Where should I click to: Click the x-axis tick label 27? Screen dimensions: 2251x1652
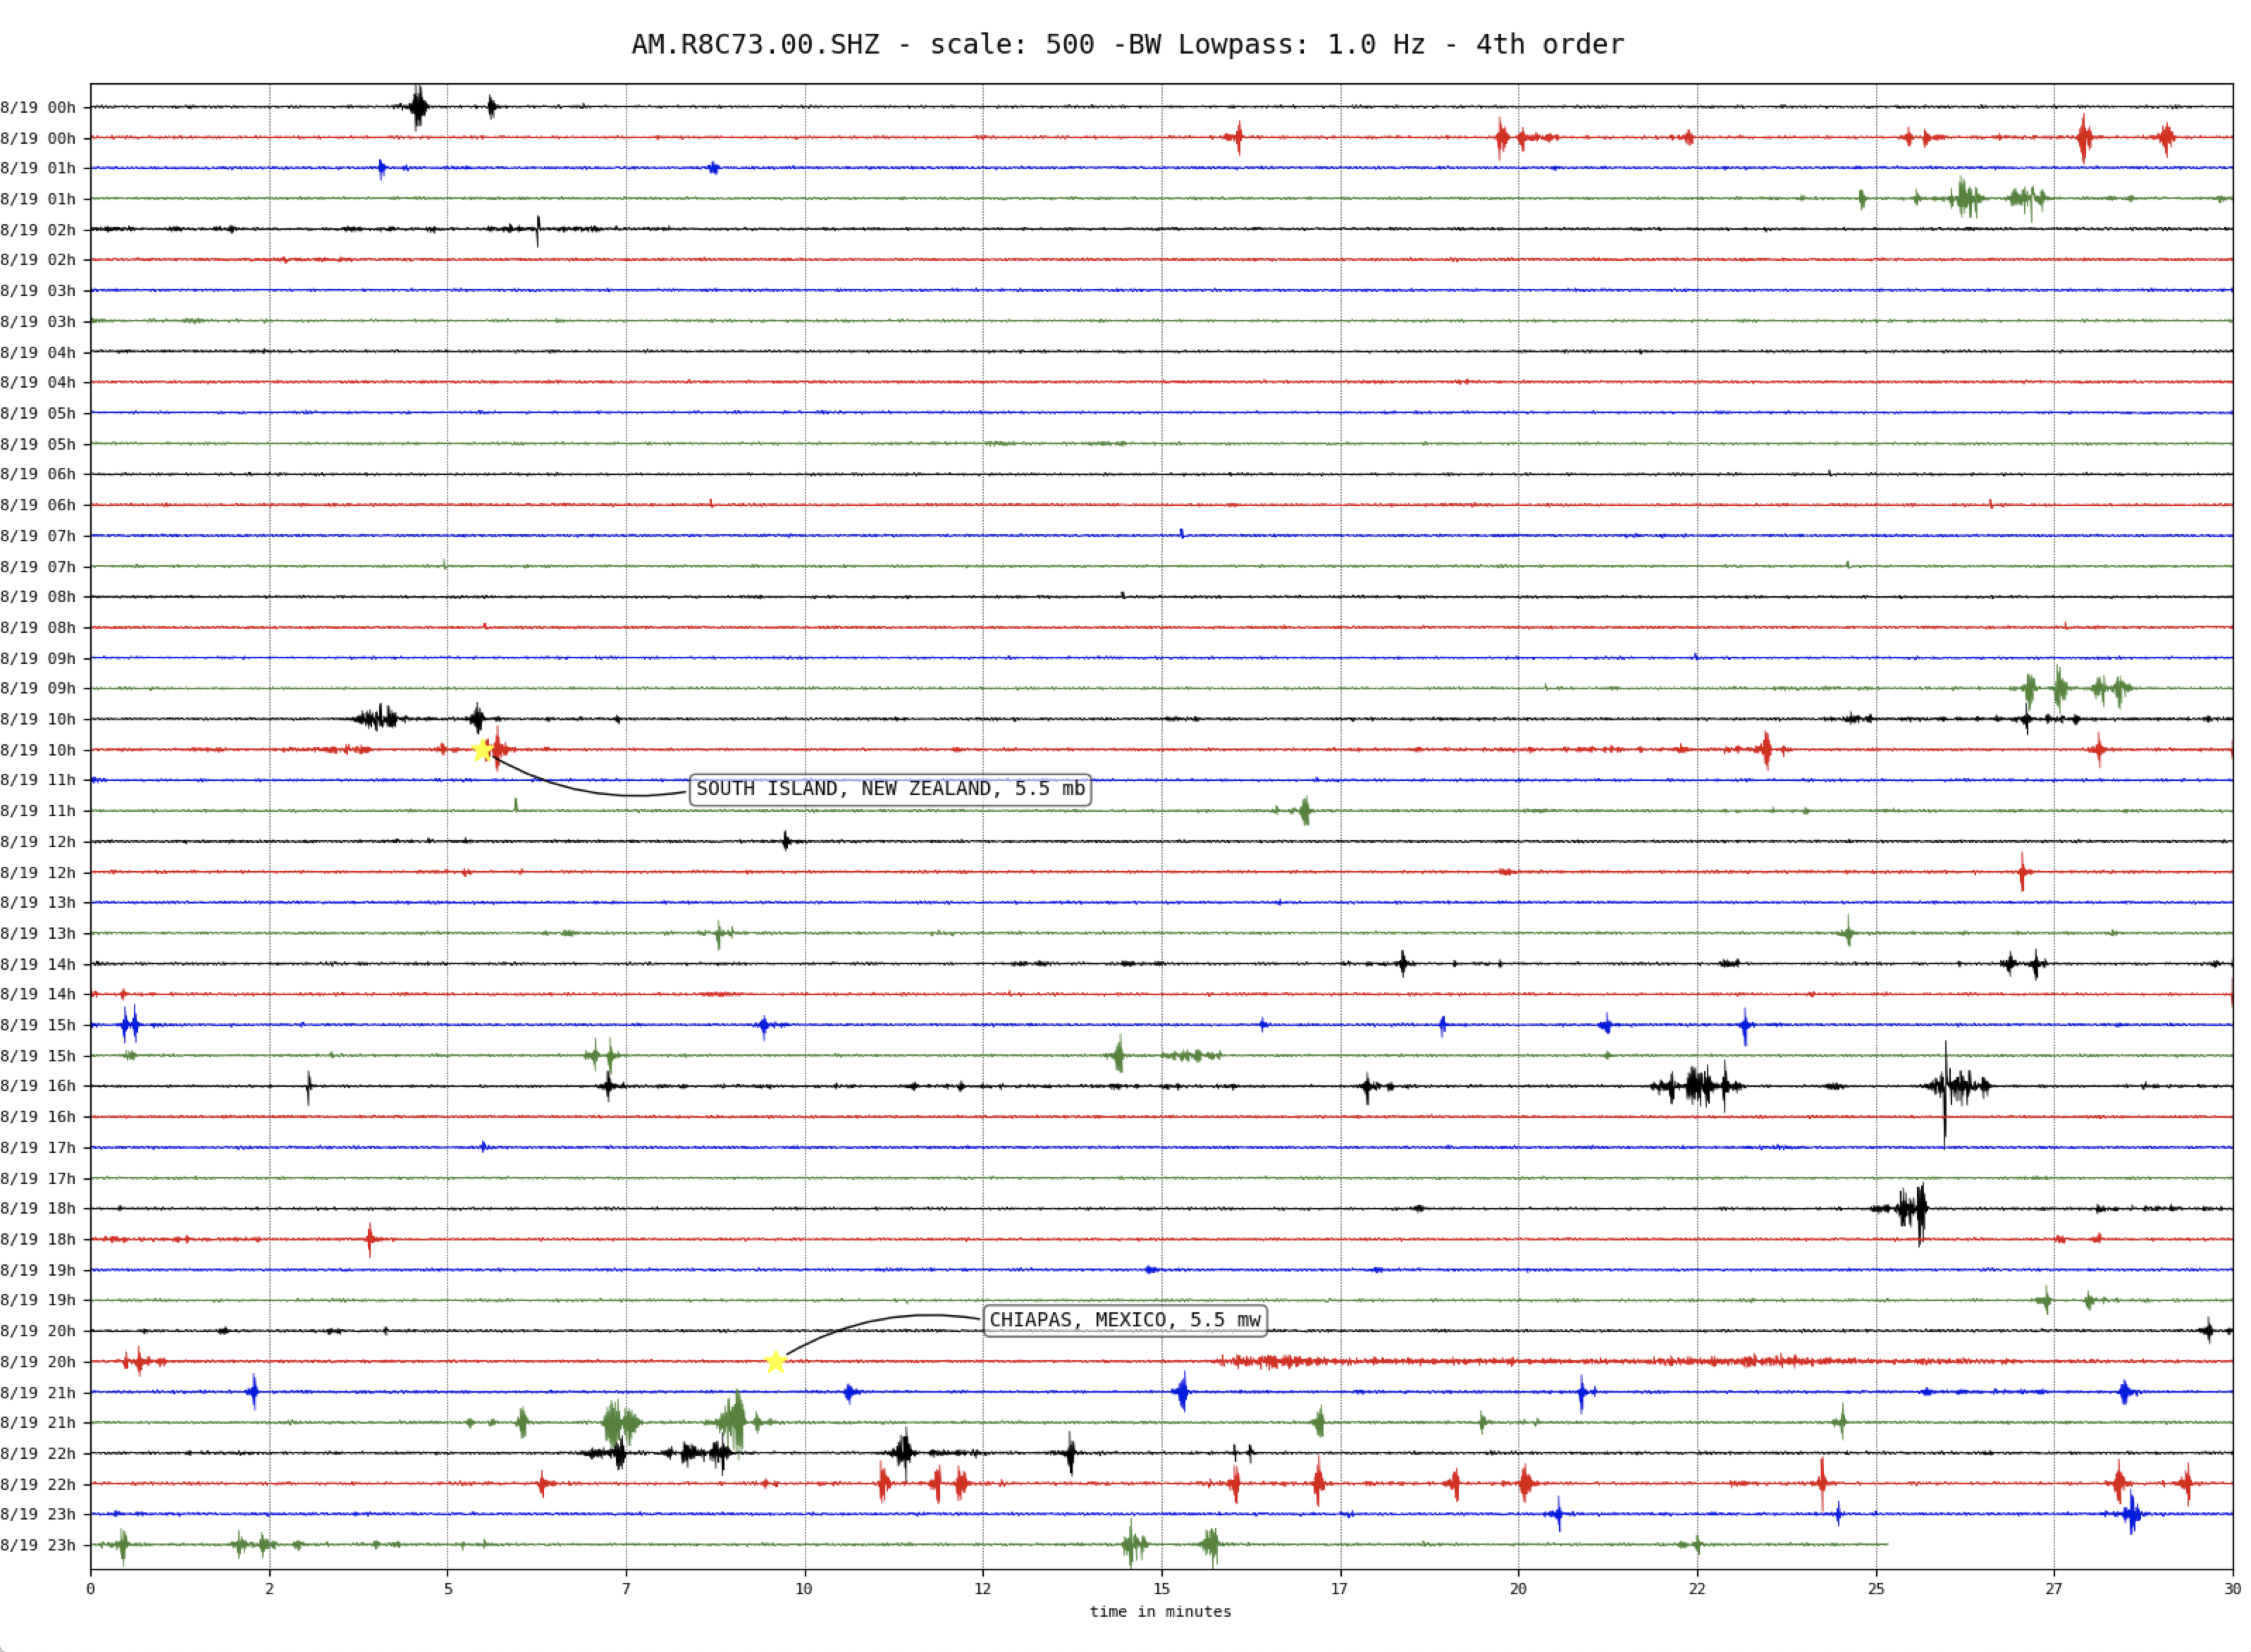tap(2054, 1589)
